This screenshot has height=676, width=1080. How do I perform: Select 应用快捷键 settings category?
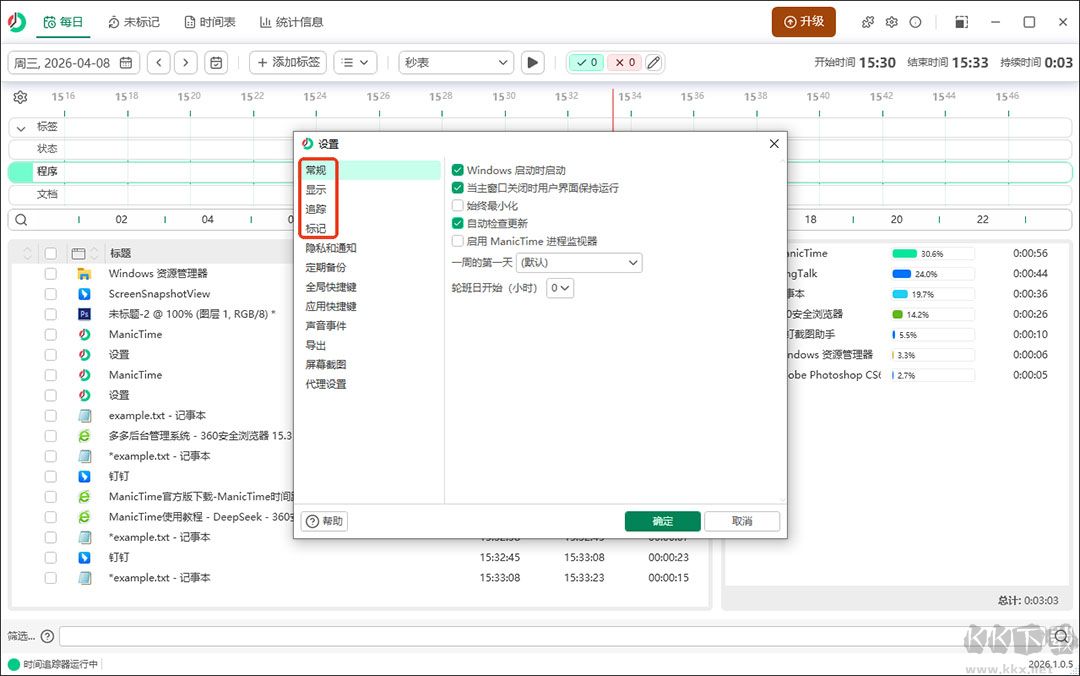(331, 306)
